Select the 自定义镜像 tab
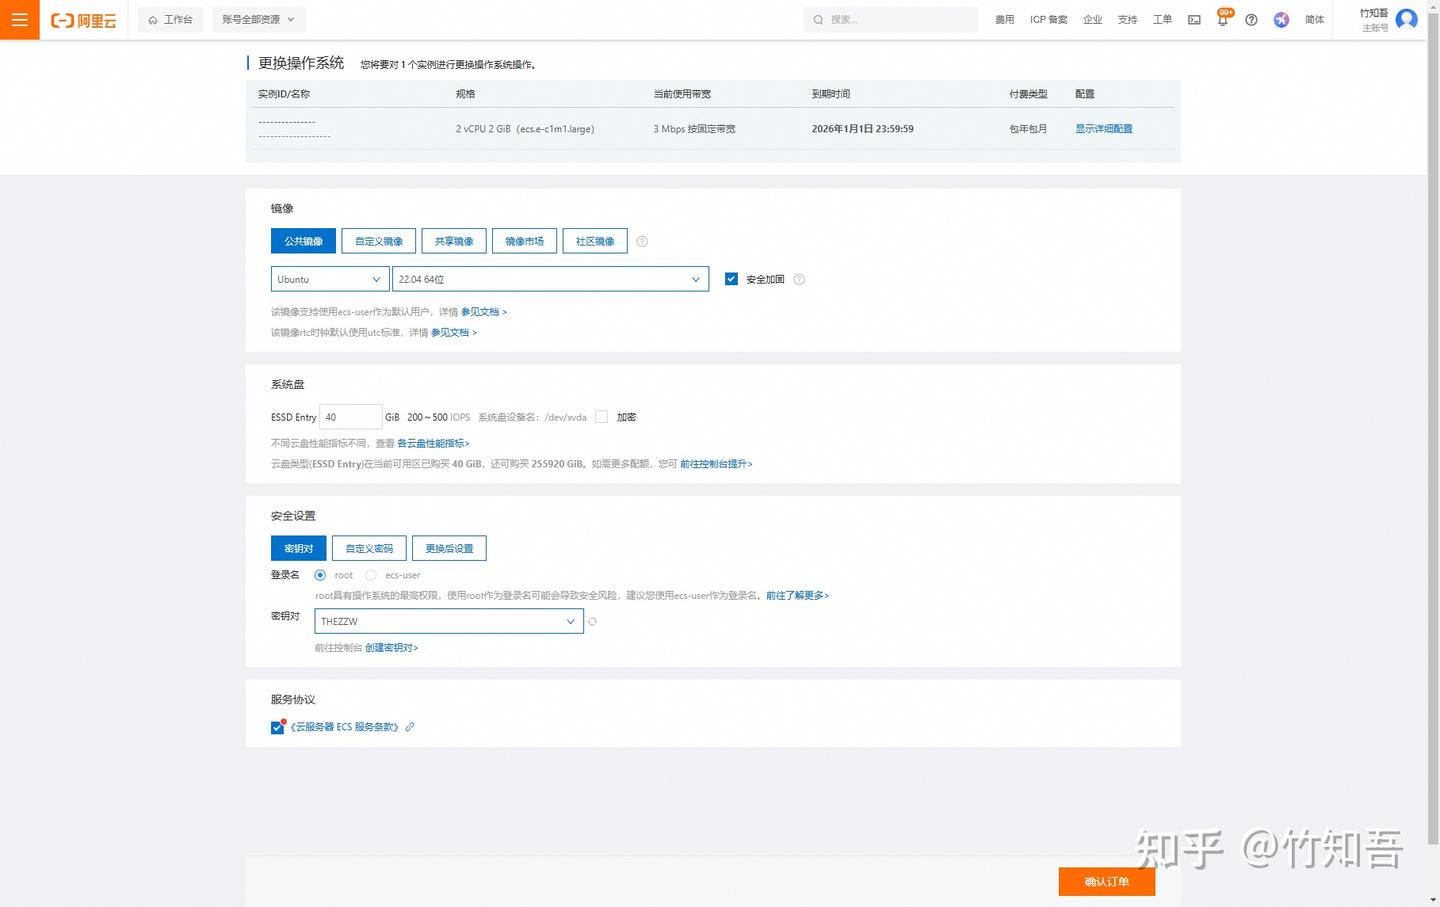This screenshot has width=1440, height=907. coord(379,241)
